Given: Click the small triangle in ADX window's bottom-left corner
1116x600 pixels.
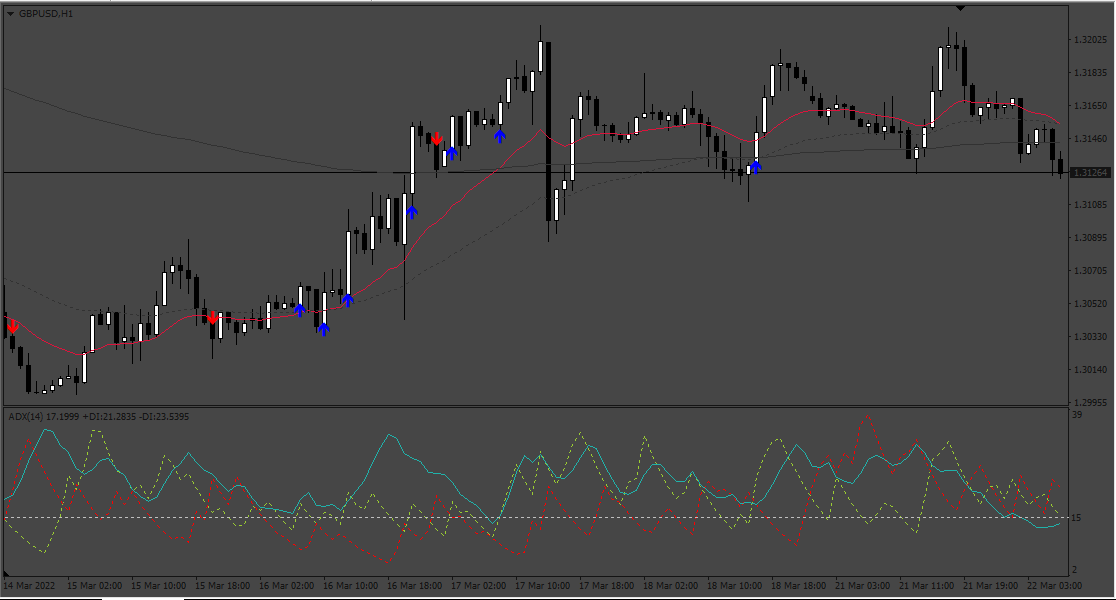Looking at the screenshot, I should coord(7,573).
